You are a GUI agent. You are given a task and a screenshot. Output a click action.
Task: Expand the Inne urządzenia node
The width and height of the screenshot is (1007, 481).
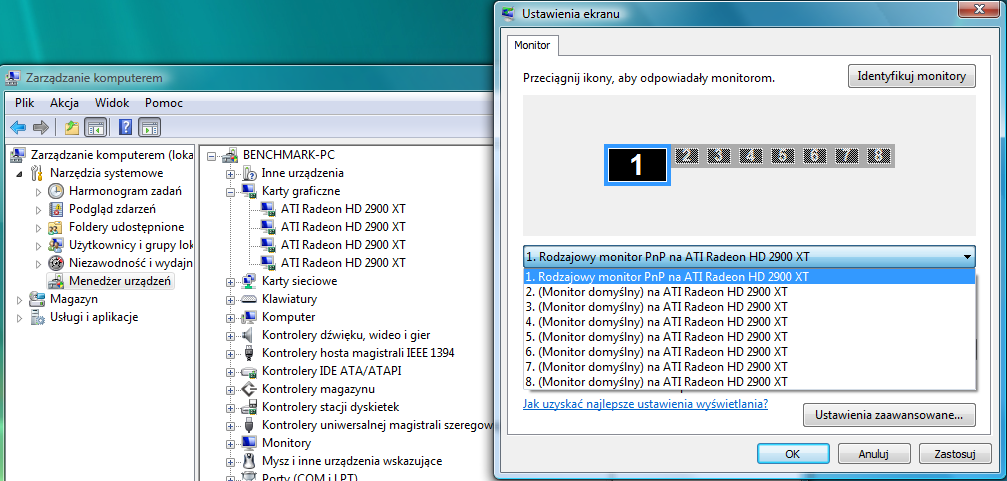230,173
